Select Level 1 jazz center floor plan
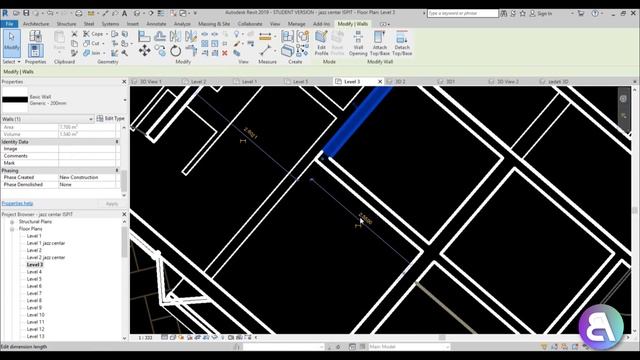The width and height of the screenshot is (640, 360). click(46, 243)
